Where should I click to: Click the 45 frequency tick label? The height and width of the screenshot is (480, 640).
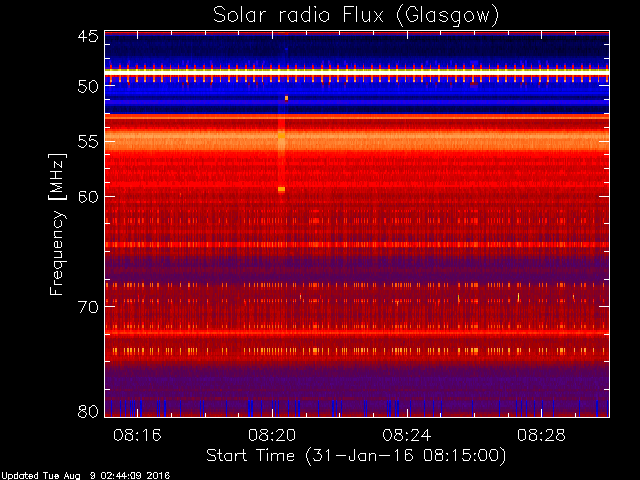(88, 37)
